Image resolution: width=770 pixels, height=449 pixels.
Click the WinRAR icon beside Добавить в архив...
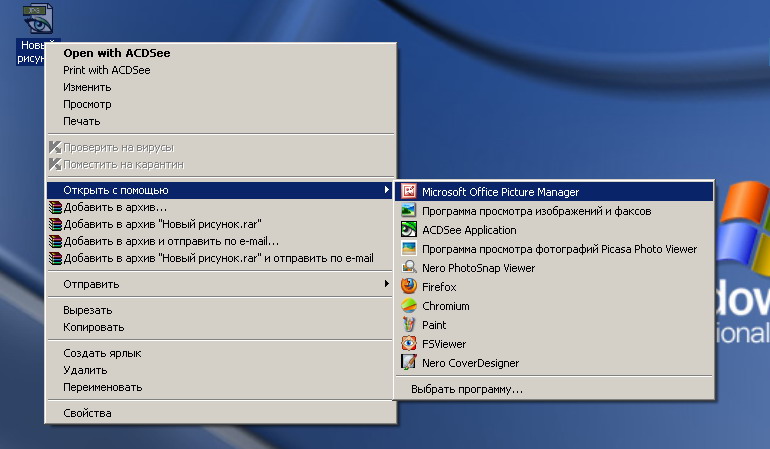(55, 207)
